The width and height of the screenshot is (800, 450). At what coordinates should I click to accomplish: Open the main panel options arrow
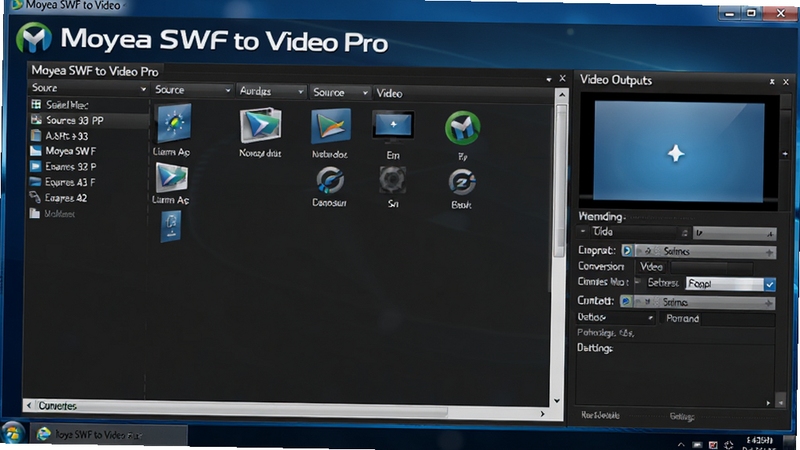(x=548, y=80)
